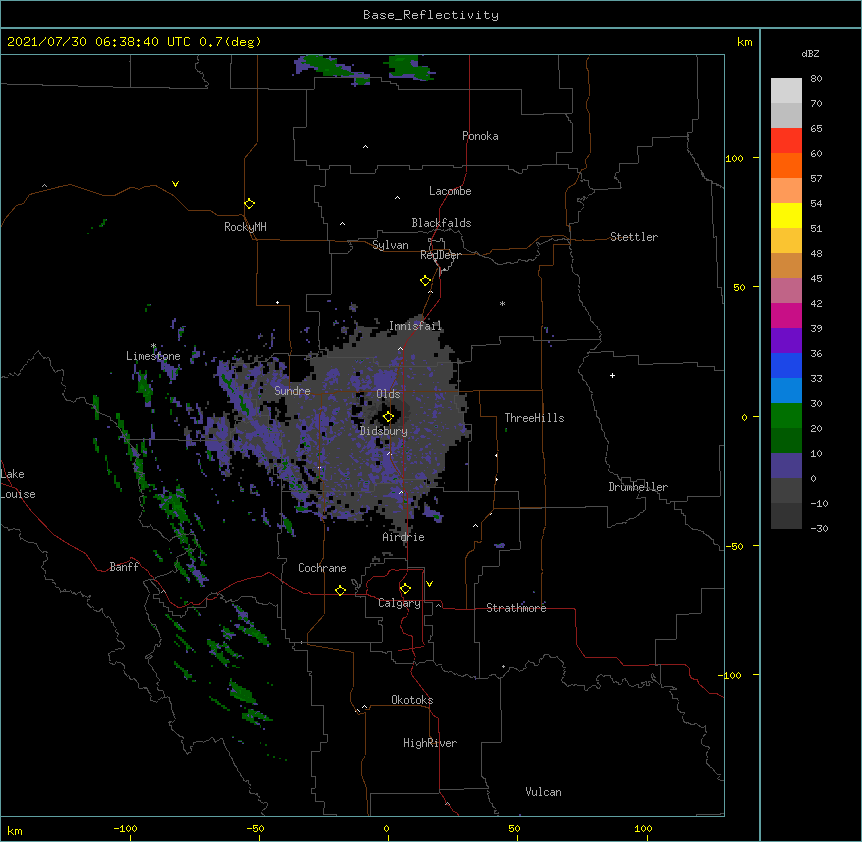Click the magenta 42 dBZ legend swatch
The image size is (862, 842).
[x=786, y=315]
